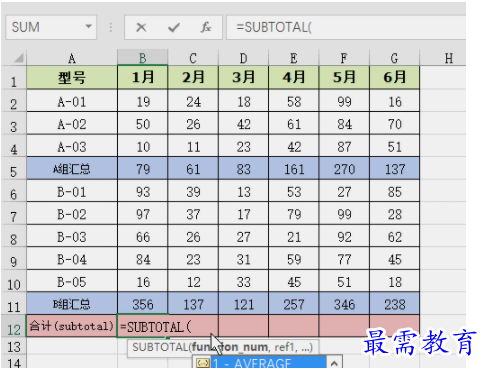This screenshot has width=485, height=374.
Task: Click the Select All corner triangle
Action: click(x=19, y=58)
